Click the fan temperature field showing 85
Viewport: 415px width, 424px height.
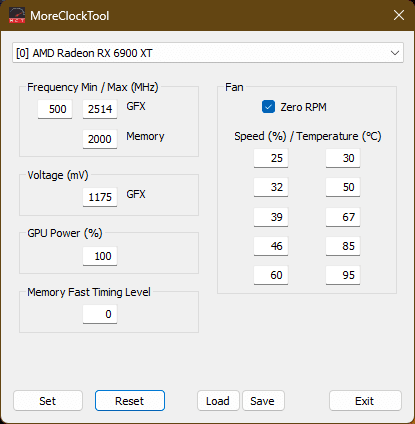coord(343,246)
